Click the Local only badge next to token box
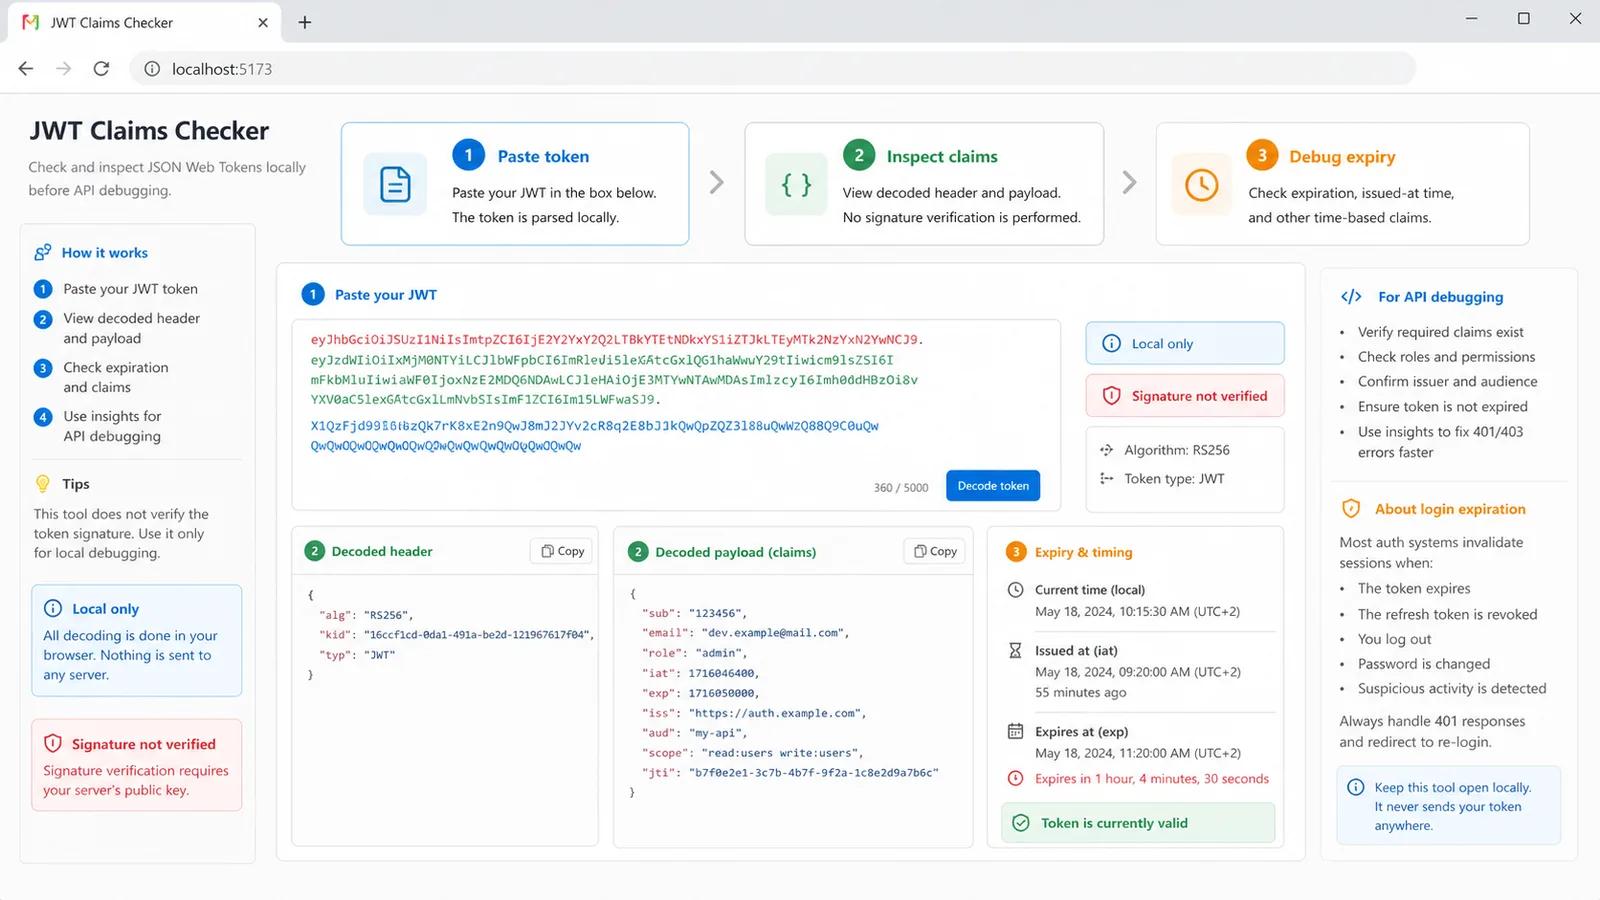1600x900 pixels. pyautogui.click(x=1185, y=343)
